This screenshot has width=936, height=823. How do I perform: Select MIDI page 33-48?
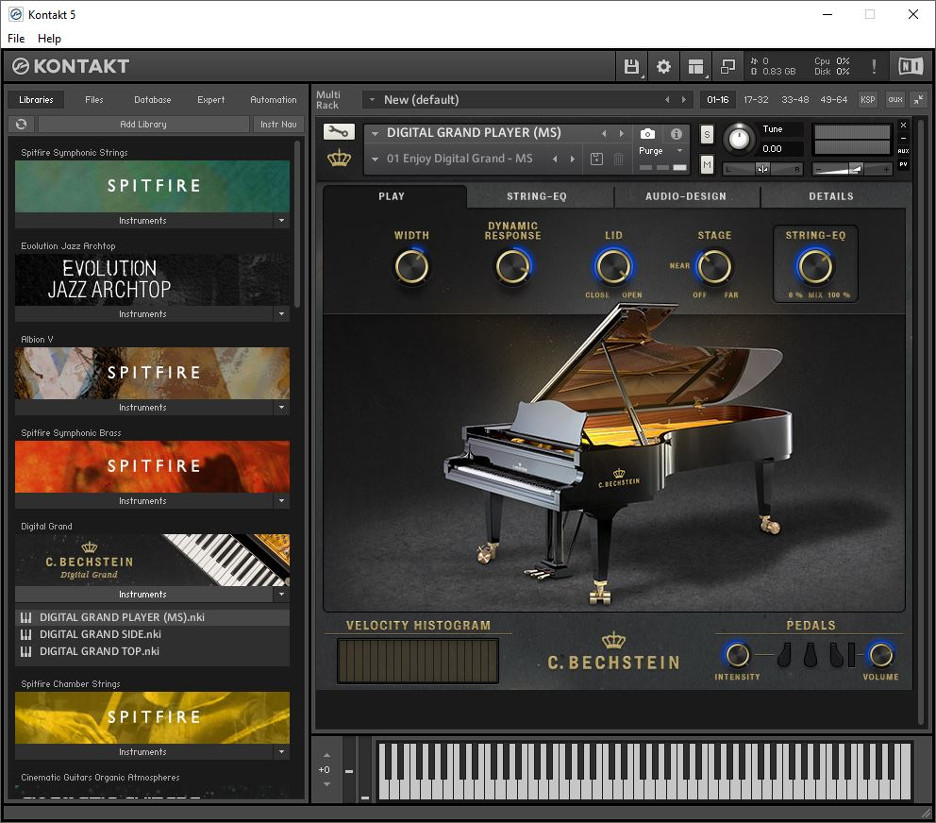pos(795,100)
